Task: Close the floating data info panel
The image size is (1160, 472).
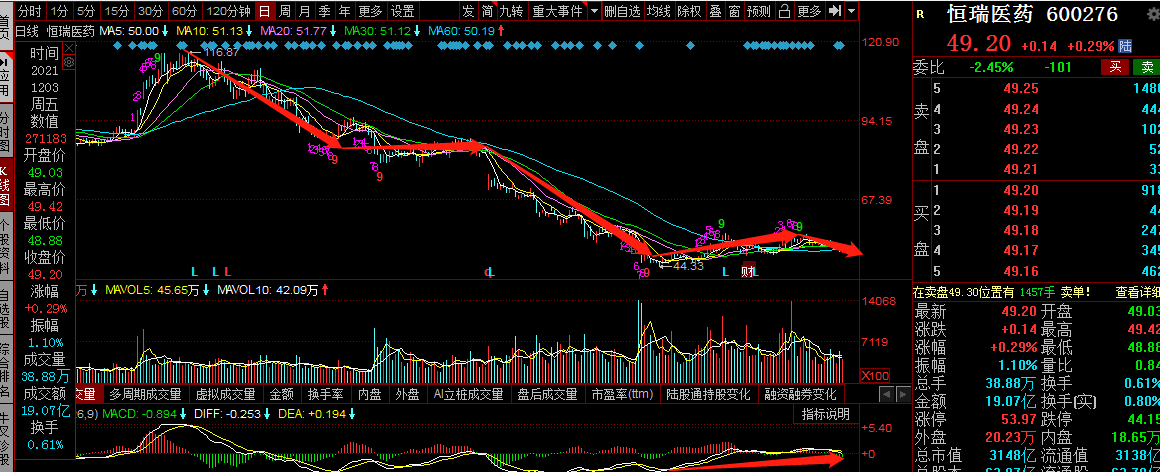Action: click(x=69, y=48)
